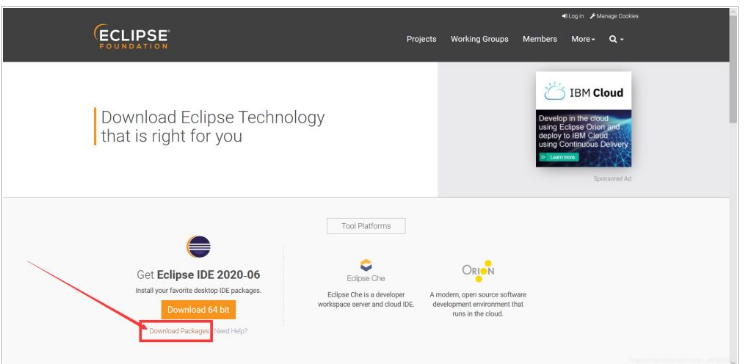Click the Eclipse Foundation logo
This screenshot has height=364, width=748.
click(131, 37)
